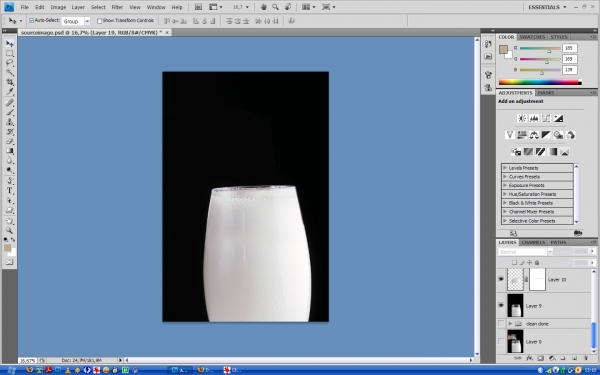Toggle lock position for the layer

click(530, 262)
